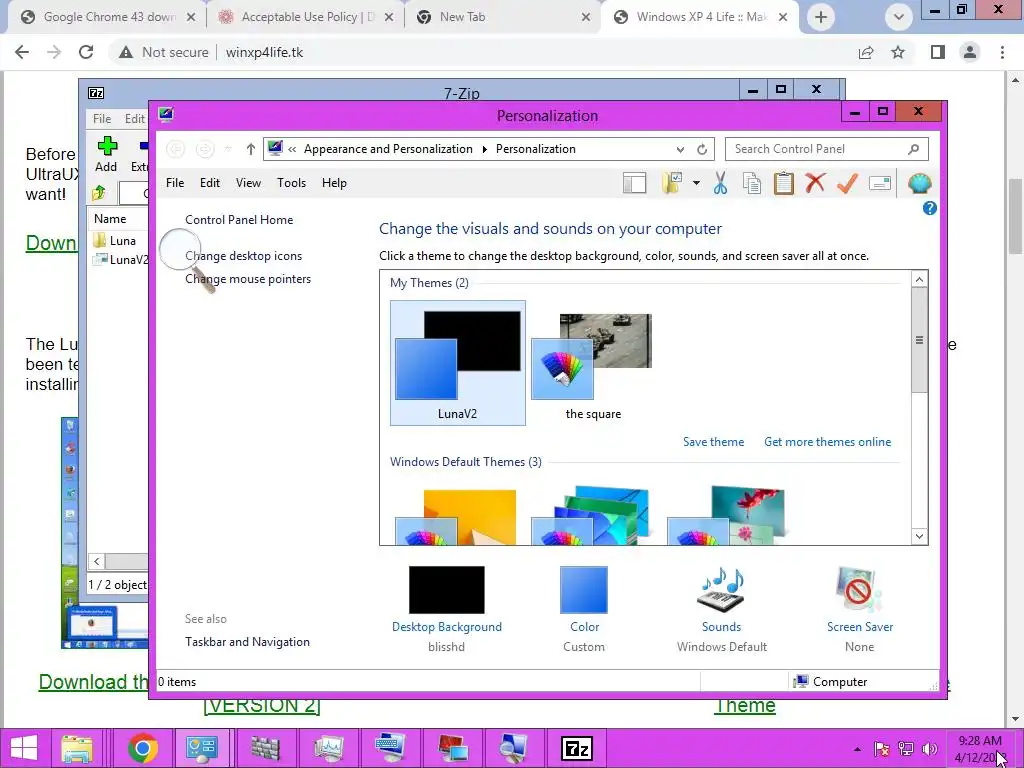Click Change desktop icons link
The height and width of the screenshot is (768, 1024).
coord(244,256)
